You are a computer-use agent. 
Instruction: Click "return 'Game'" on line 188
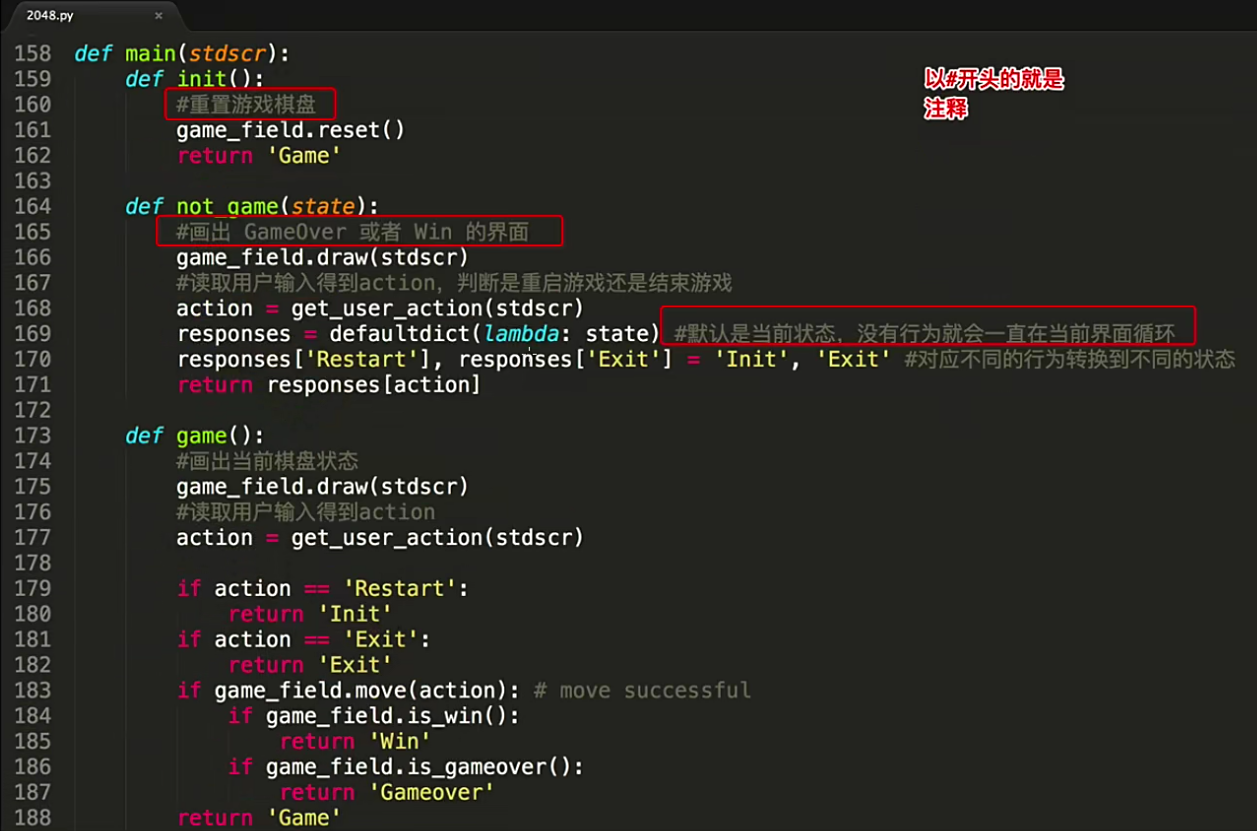pyautogui.click(x=259, y=818)
